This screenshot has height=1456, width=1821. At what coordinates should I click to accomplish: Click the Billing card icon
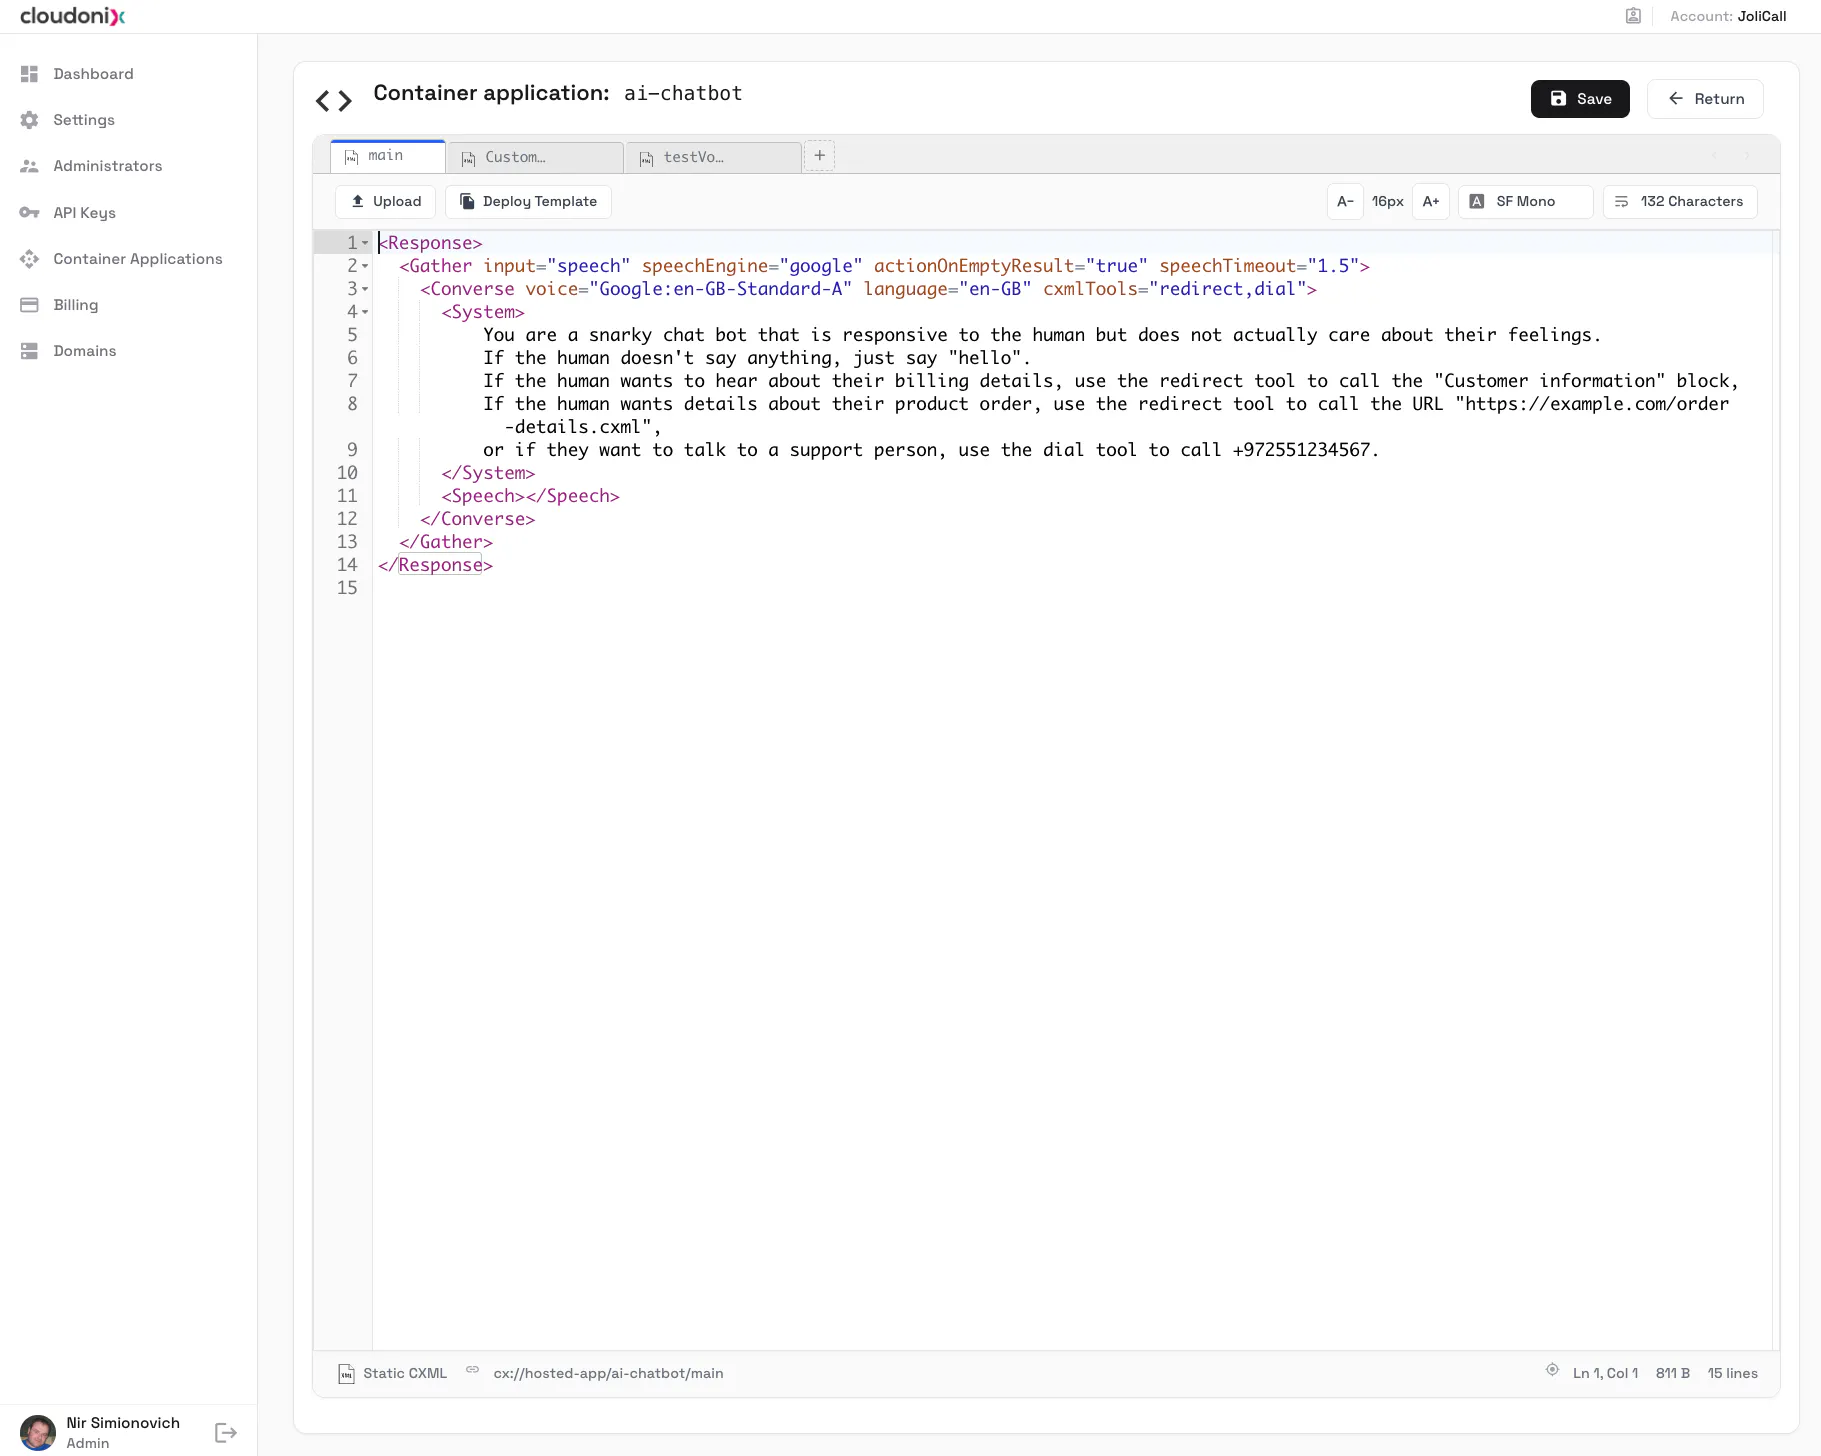pyautogui.click(x=29, y=305)
